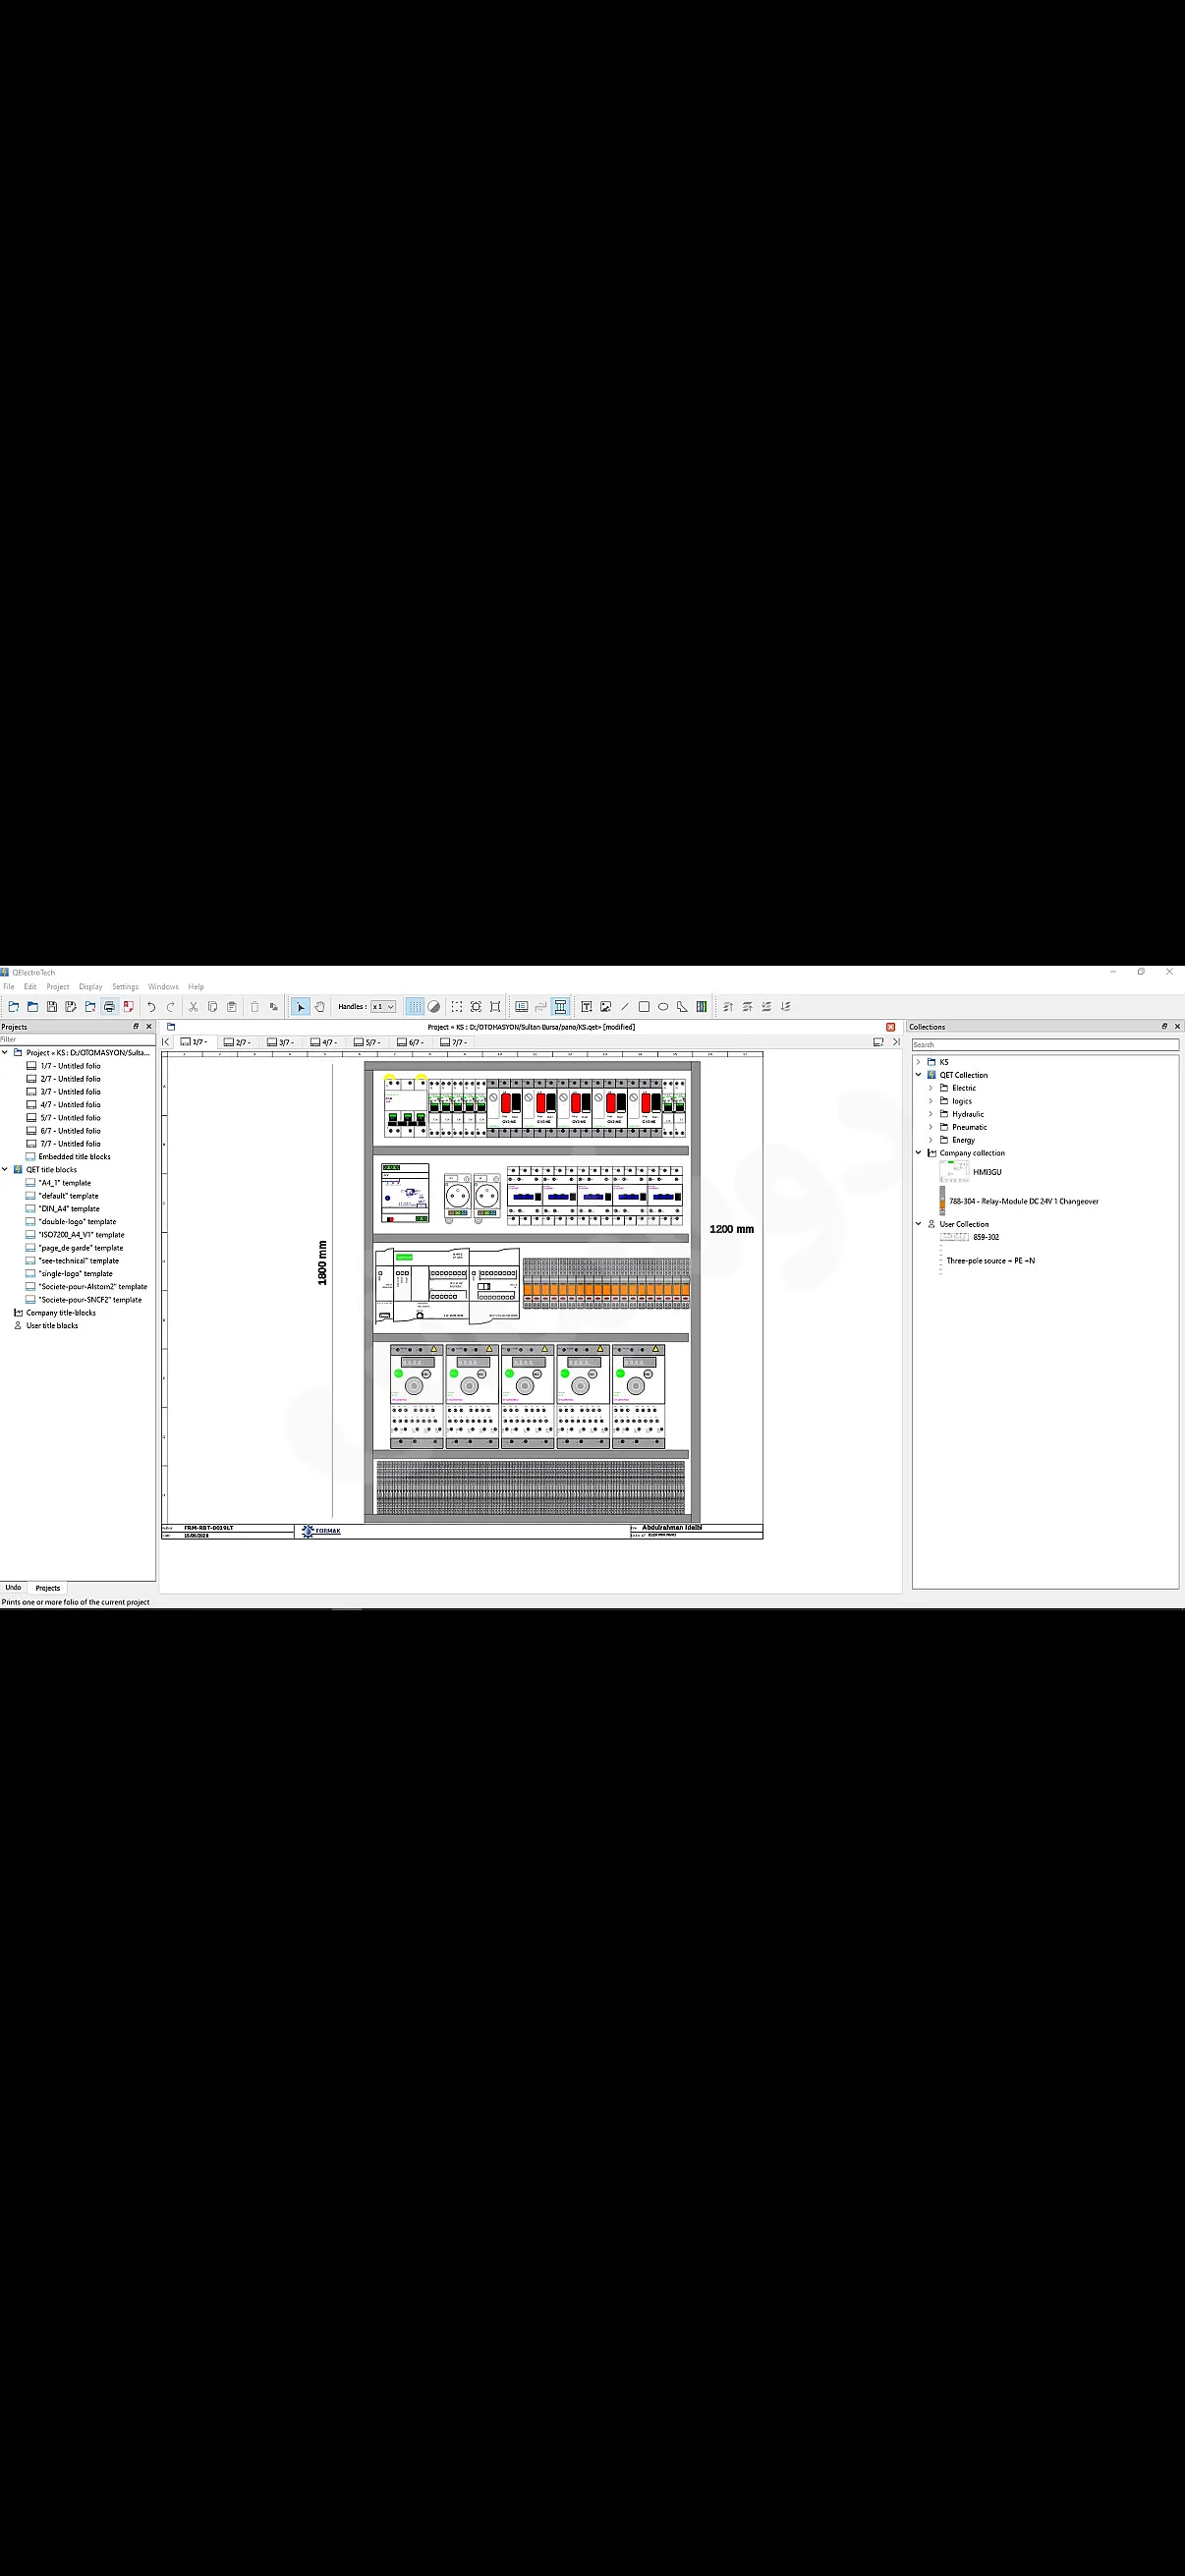Activate the selection arrow mode
Image resolution: width=1185 pixels, height=2576 pixels.
point(301,1007)
